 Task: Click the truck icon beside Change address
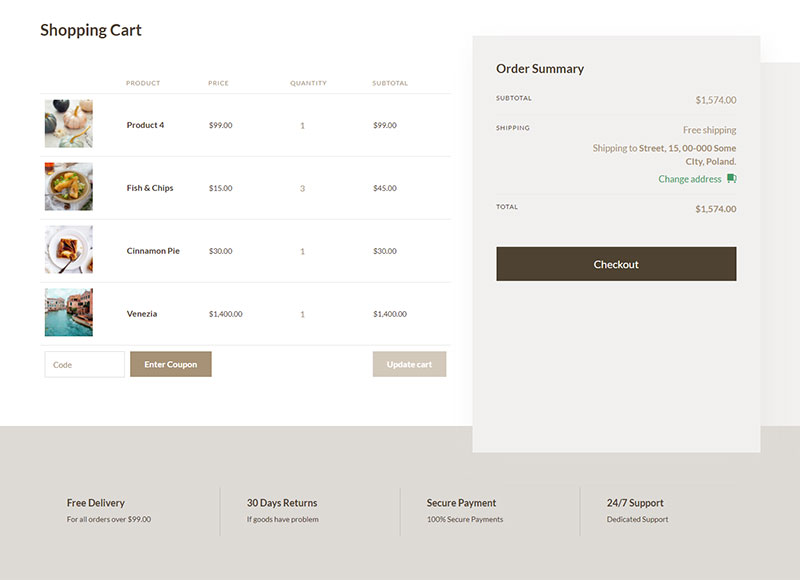pyautogui.click(x=732, y=179)
